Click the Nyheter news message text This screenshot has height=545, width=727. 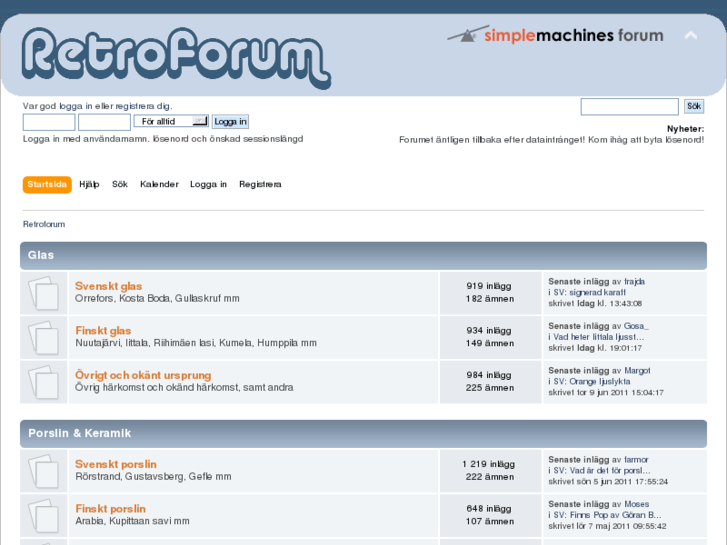click(552, 140)
